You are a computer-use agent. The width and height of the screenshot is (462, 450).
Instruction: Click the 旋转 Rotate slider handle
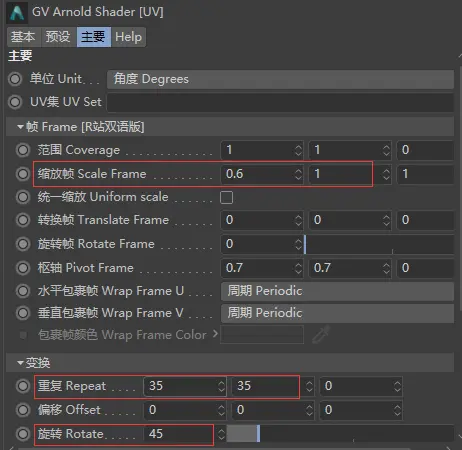pos(258,434)
